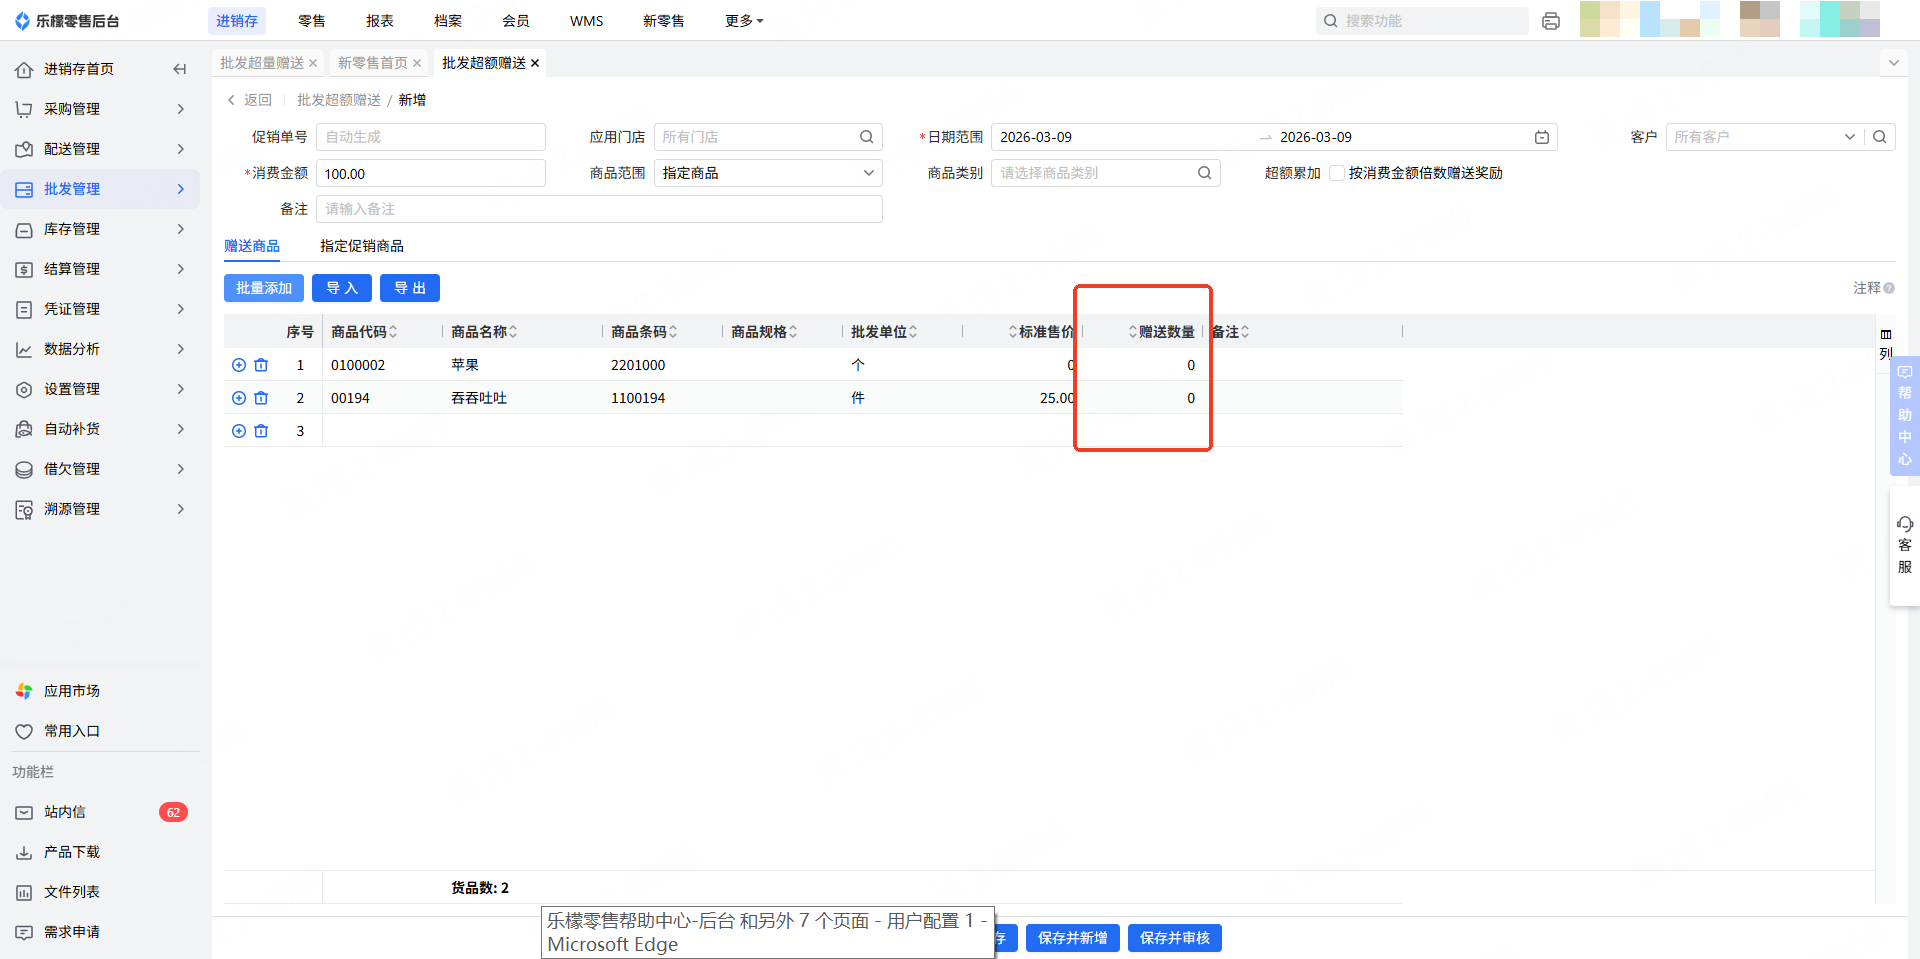Viewport: 1920px width, 959px height.
Task: Delete empty row 3
Action: (261, 431)
